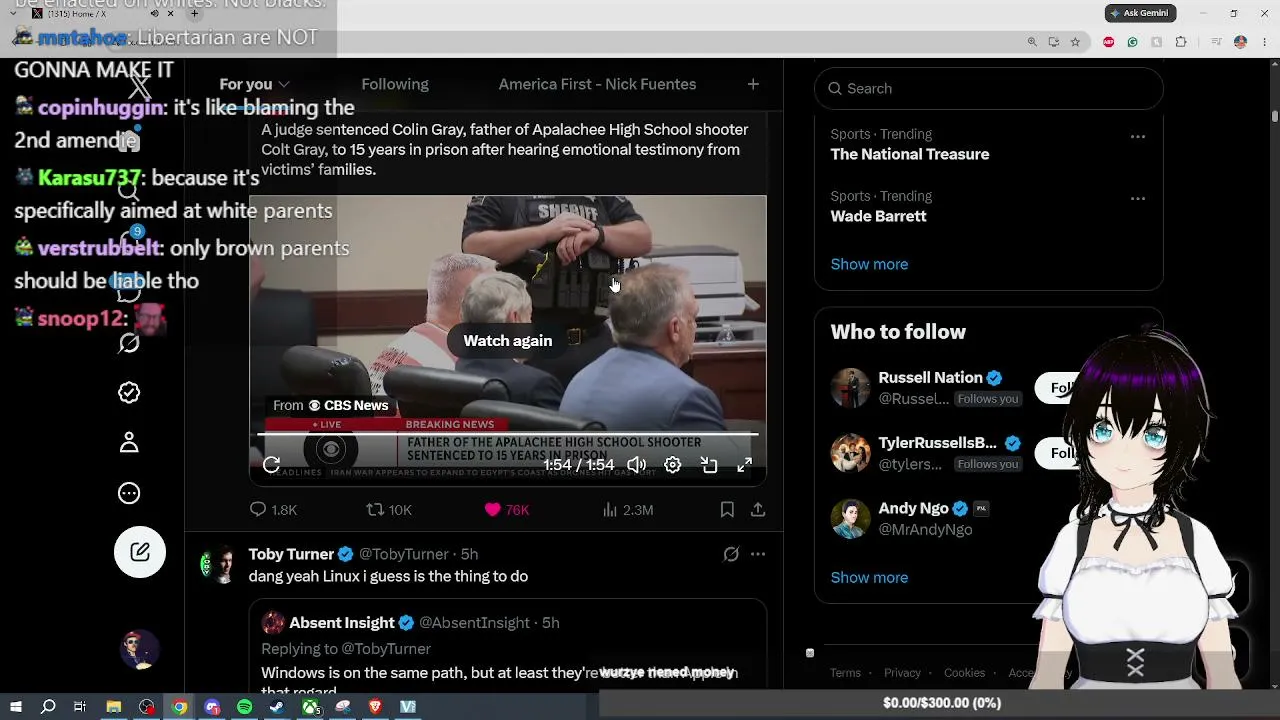Click the Grok icon on Toby Turner's post
The image size is (1280, 720).
pos(731,554)
